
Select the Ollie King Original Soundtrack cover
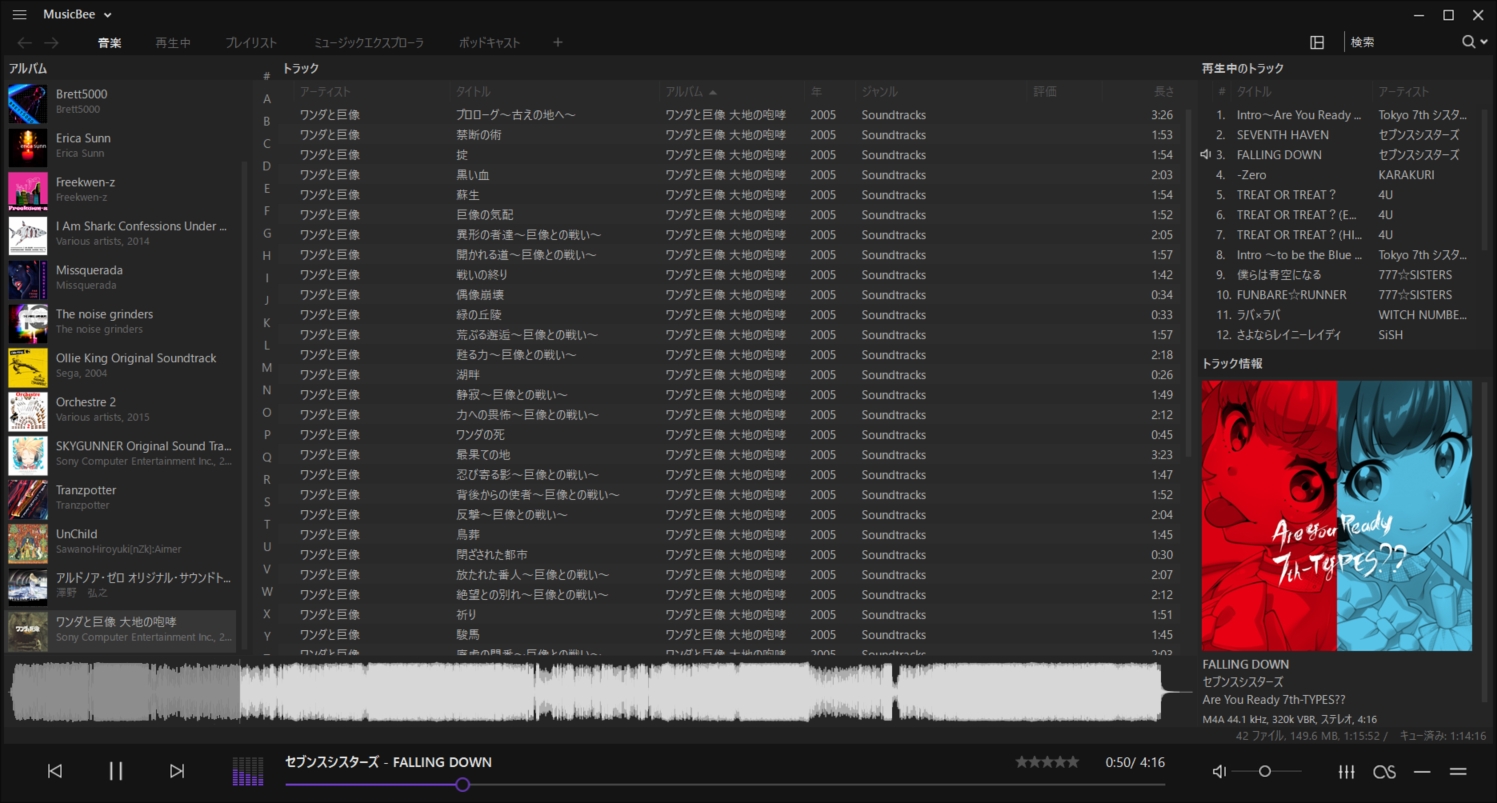coord(28,366)
